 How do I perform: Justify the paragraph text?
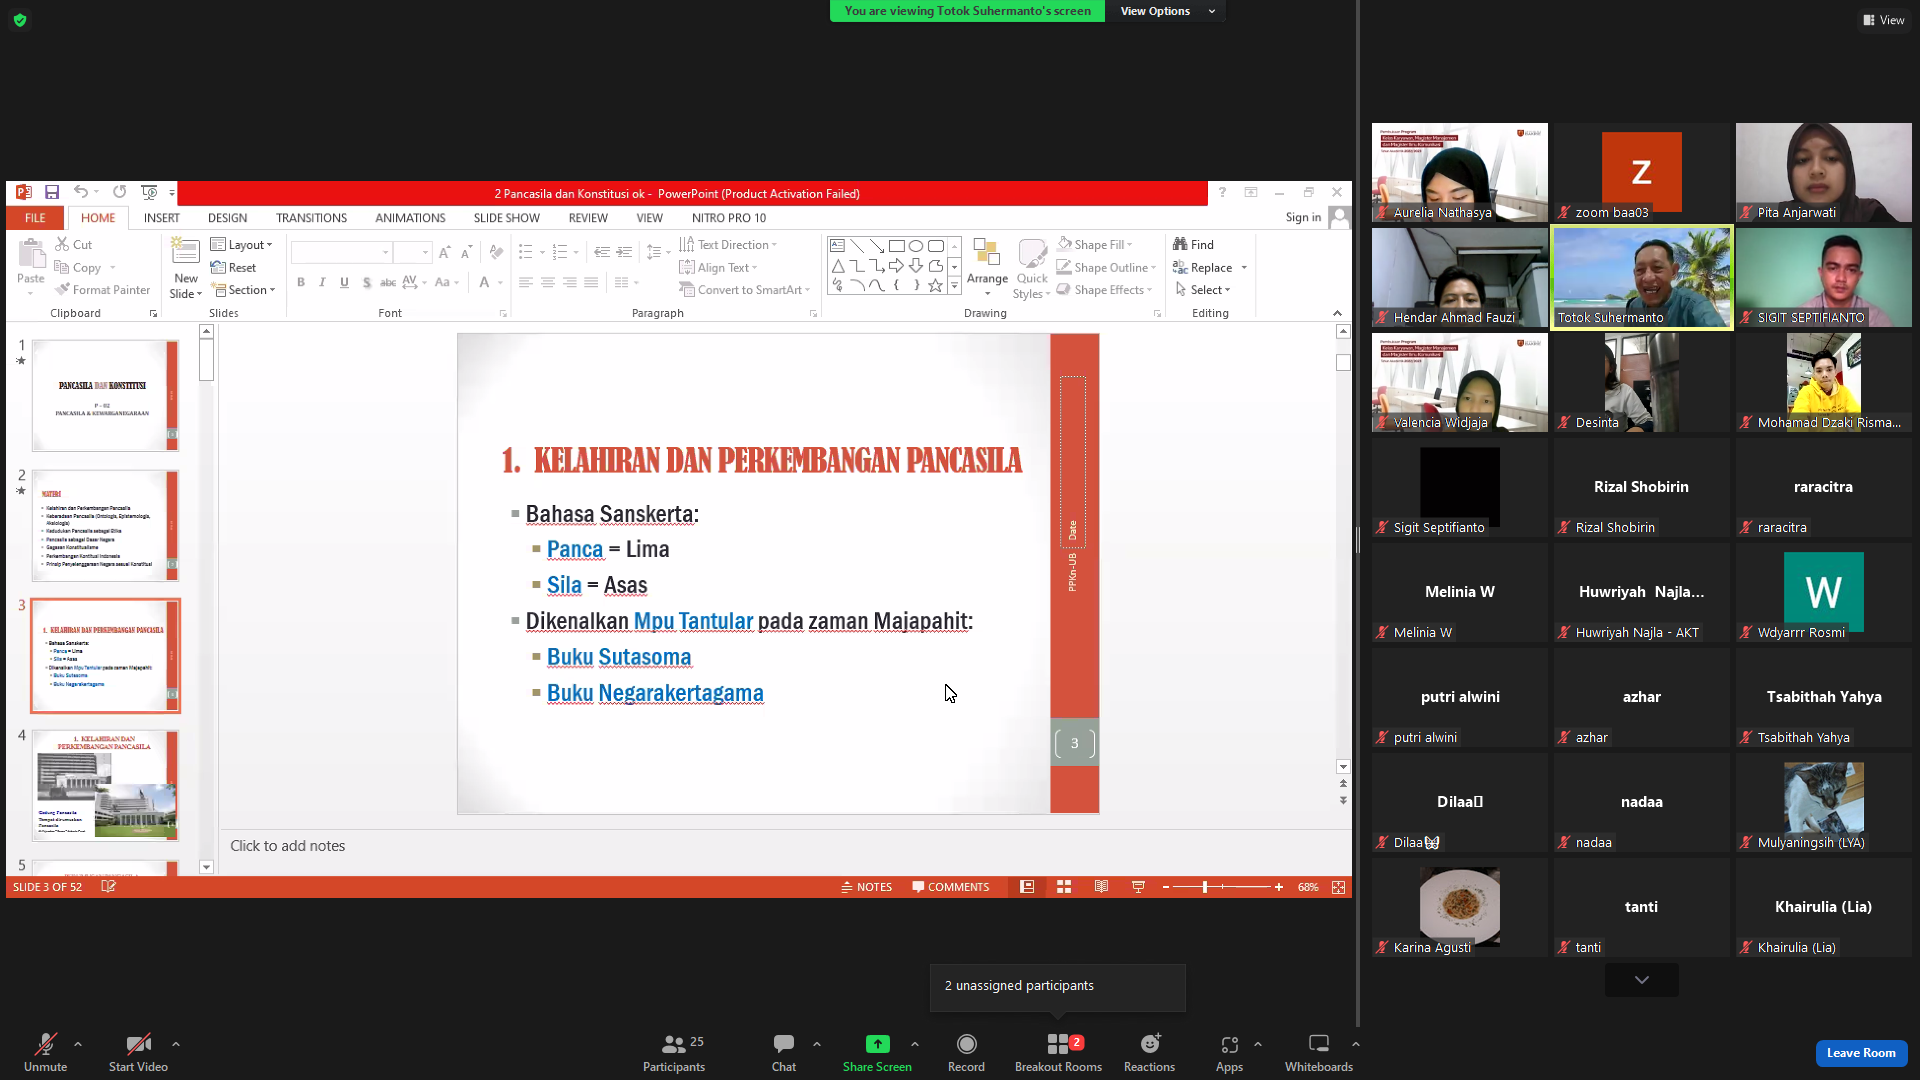pos(592,283)
